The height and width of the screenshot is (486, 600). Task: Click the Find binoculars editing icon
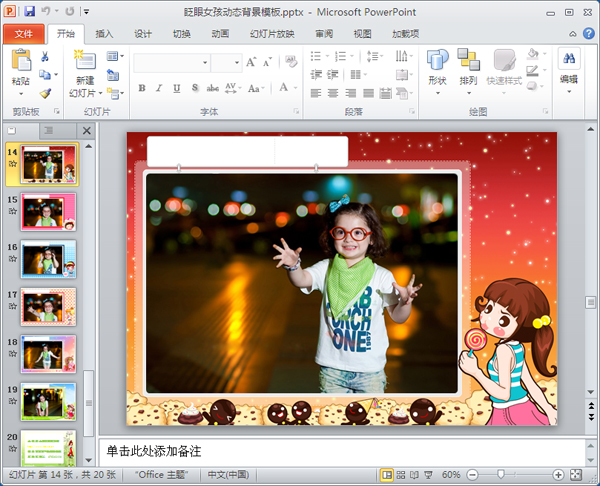point(569,58)
